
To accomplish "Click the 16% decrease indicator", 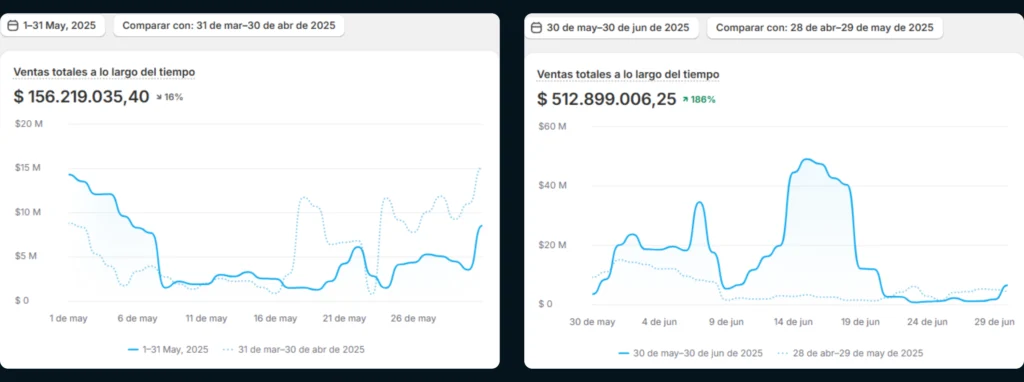I will click(x=170, y=97).
